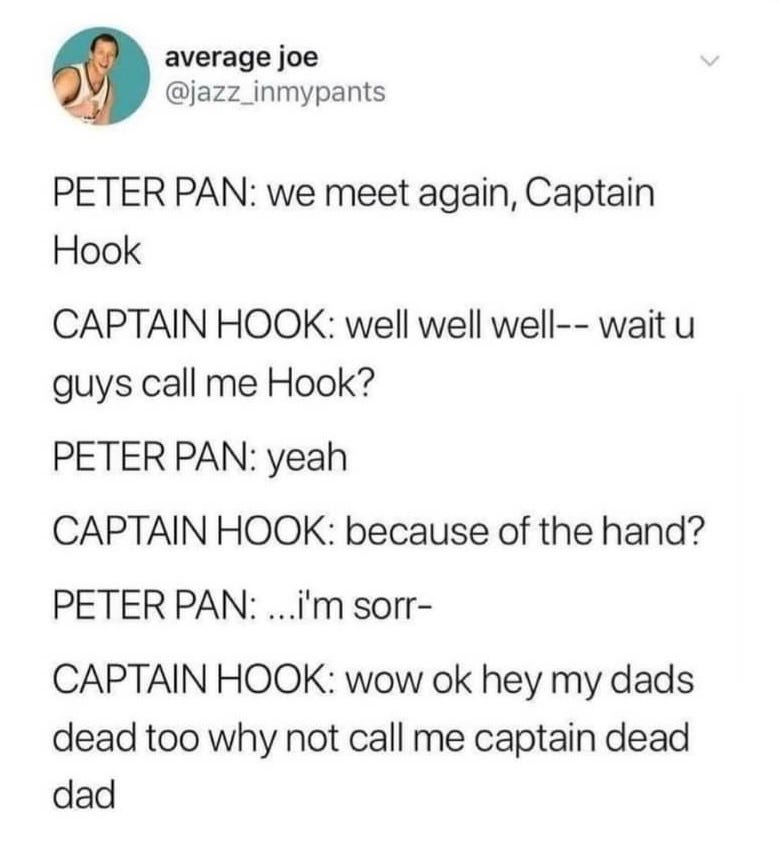Click the text 'because of the hand?'

tap(524, 531)
